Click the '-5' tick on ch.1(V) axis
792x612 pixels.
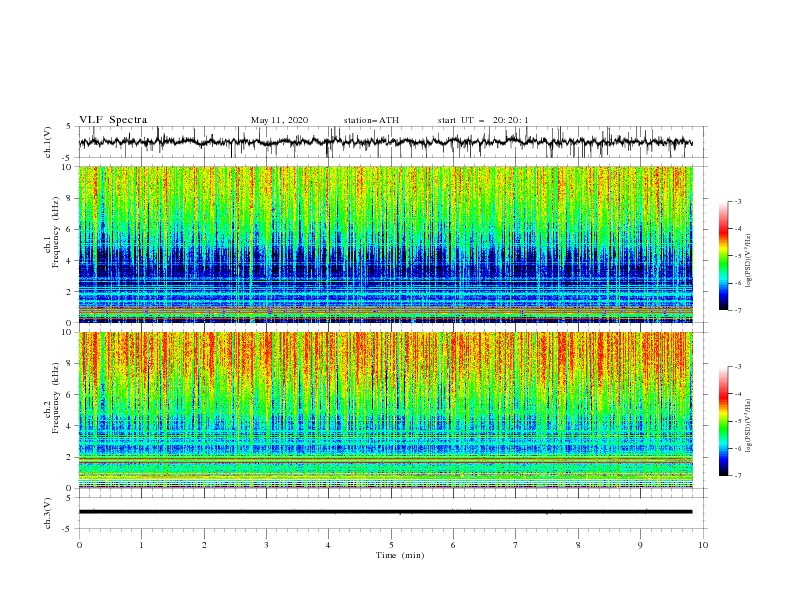coord(68,158)
